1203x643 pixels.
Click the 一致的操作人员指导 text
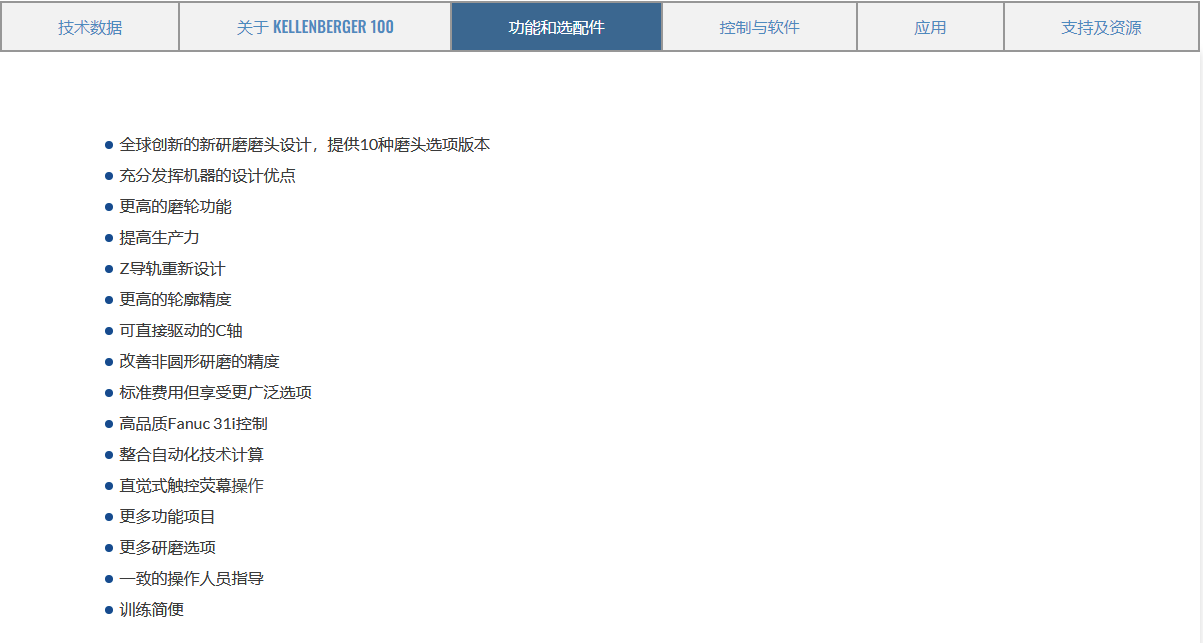tap(191, 579)
